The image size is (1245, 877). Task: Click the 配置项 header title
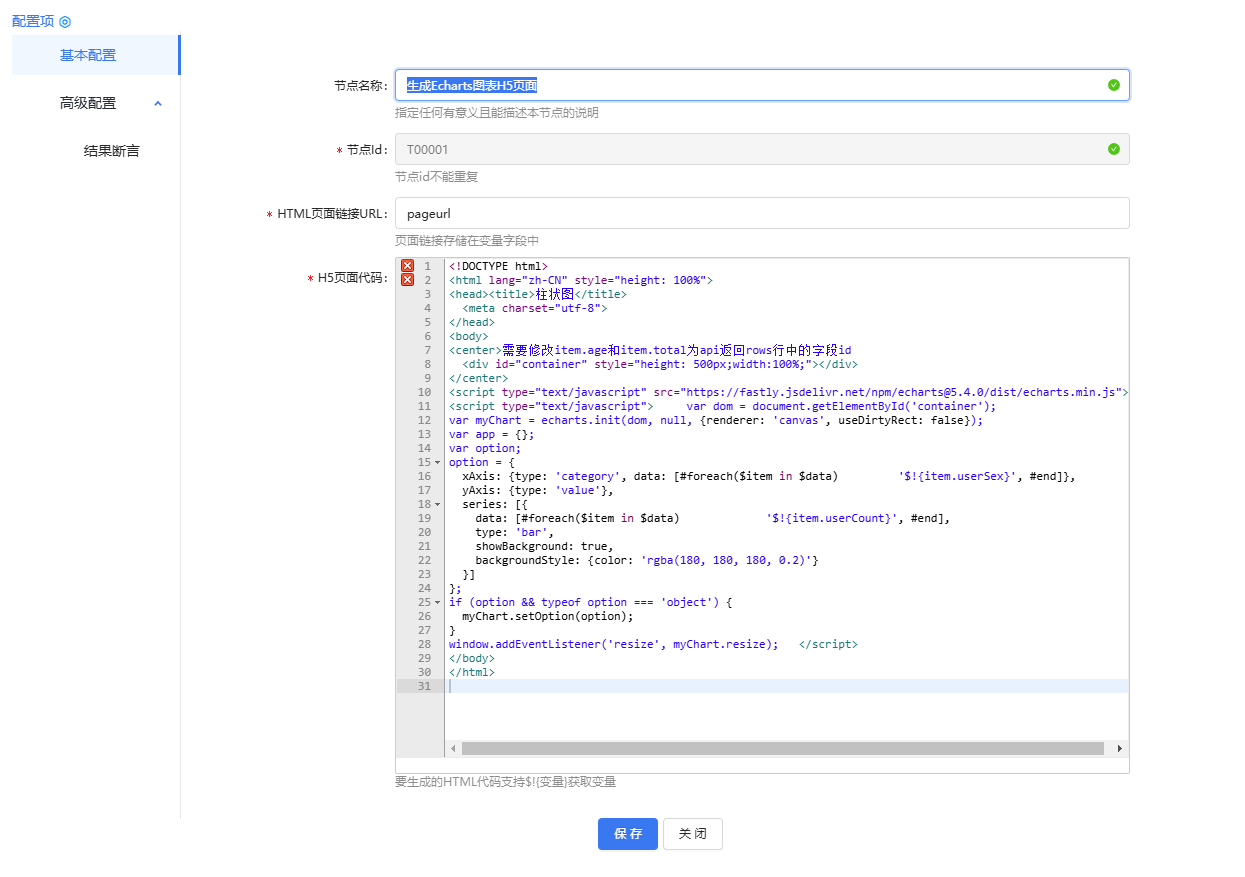[x=33, y=21]
